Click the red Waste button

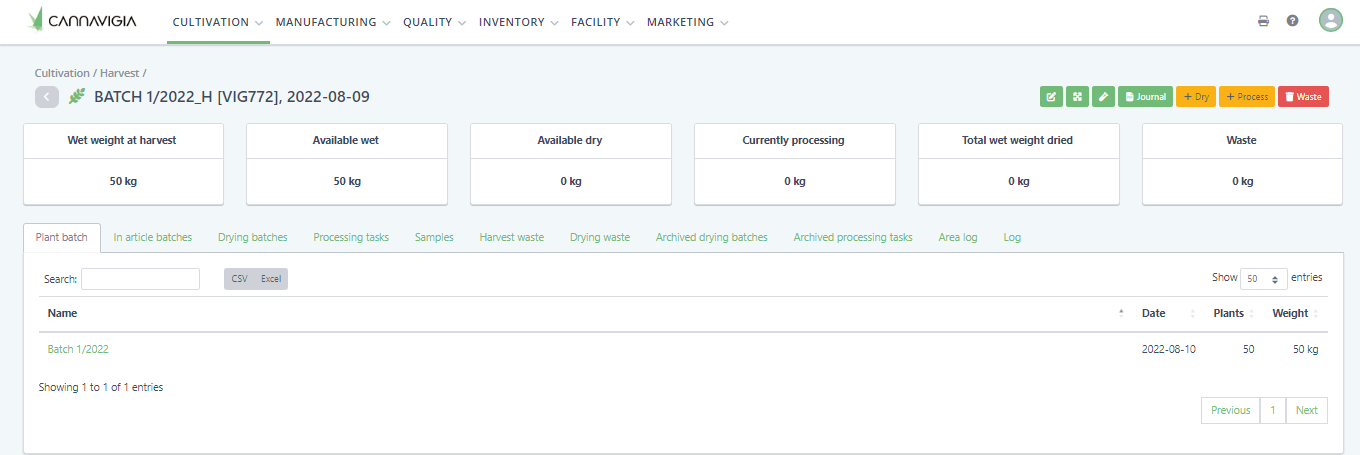[1303, 97]
